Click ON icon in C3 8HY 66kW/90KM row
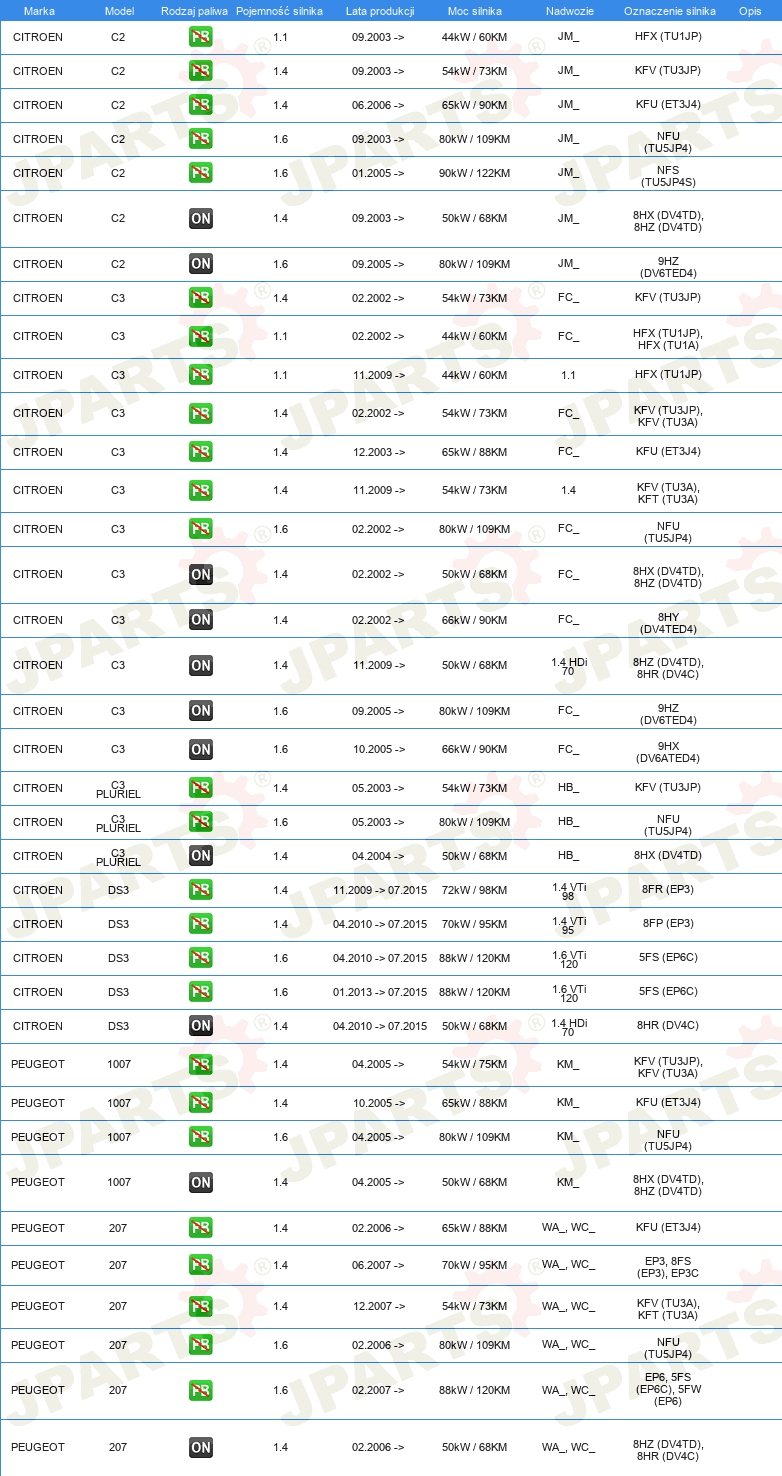 (x=201, y=620)
